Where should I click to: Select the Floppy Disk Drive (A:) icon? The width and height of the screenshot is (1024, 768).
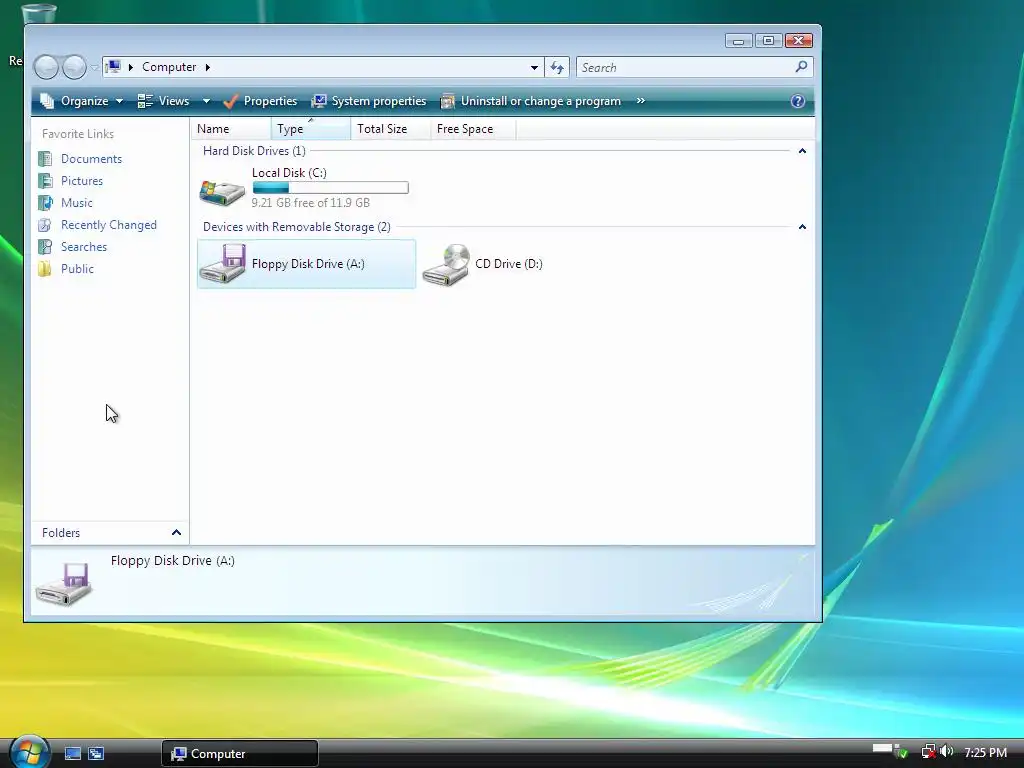[222, 263]
